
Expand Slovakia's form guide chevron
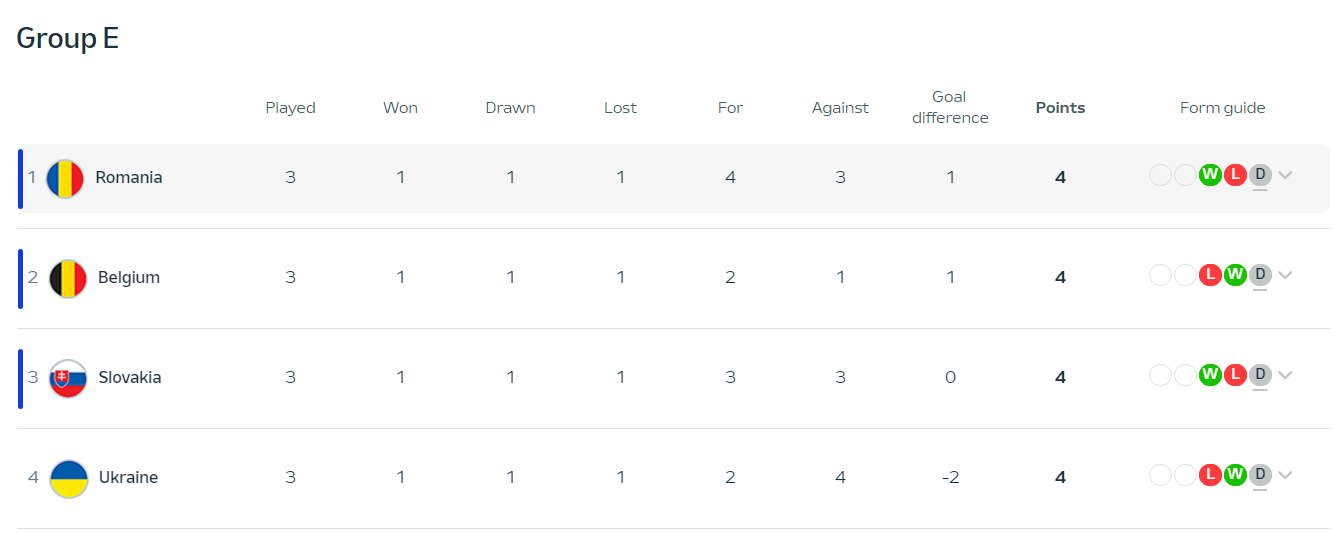[x=1286, y=375]
